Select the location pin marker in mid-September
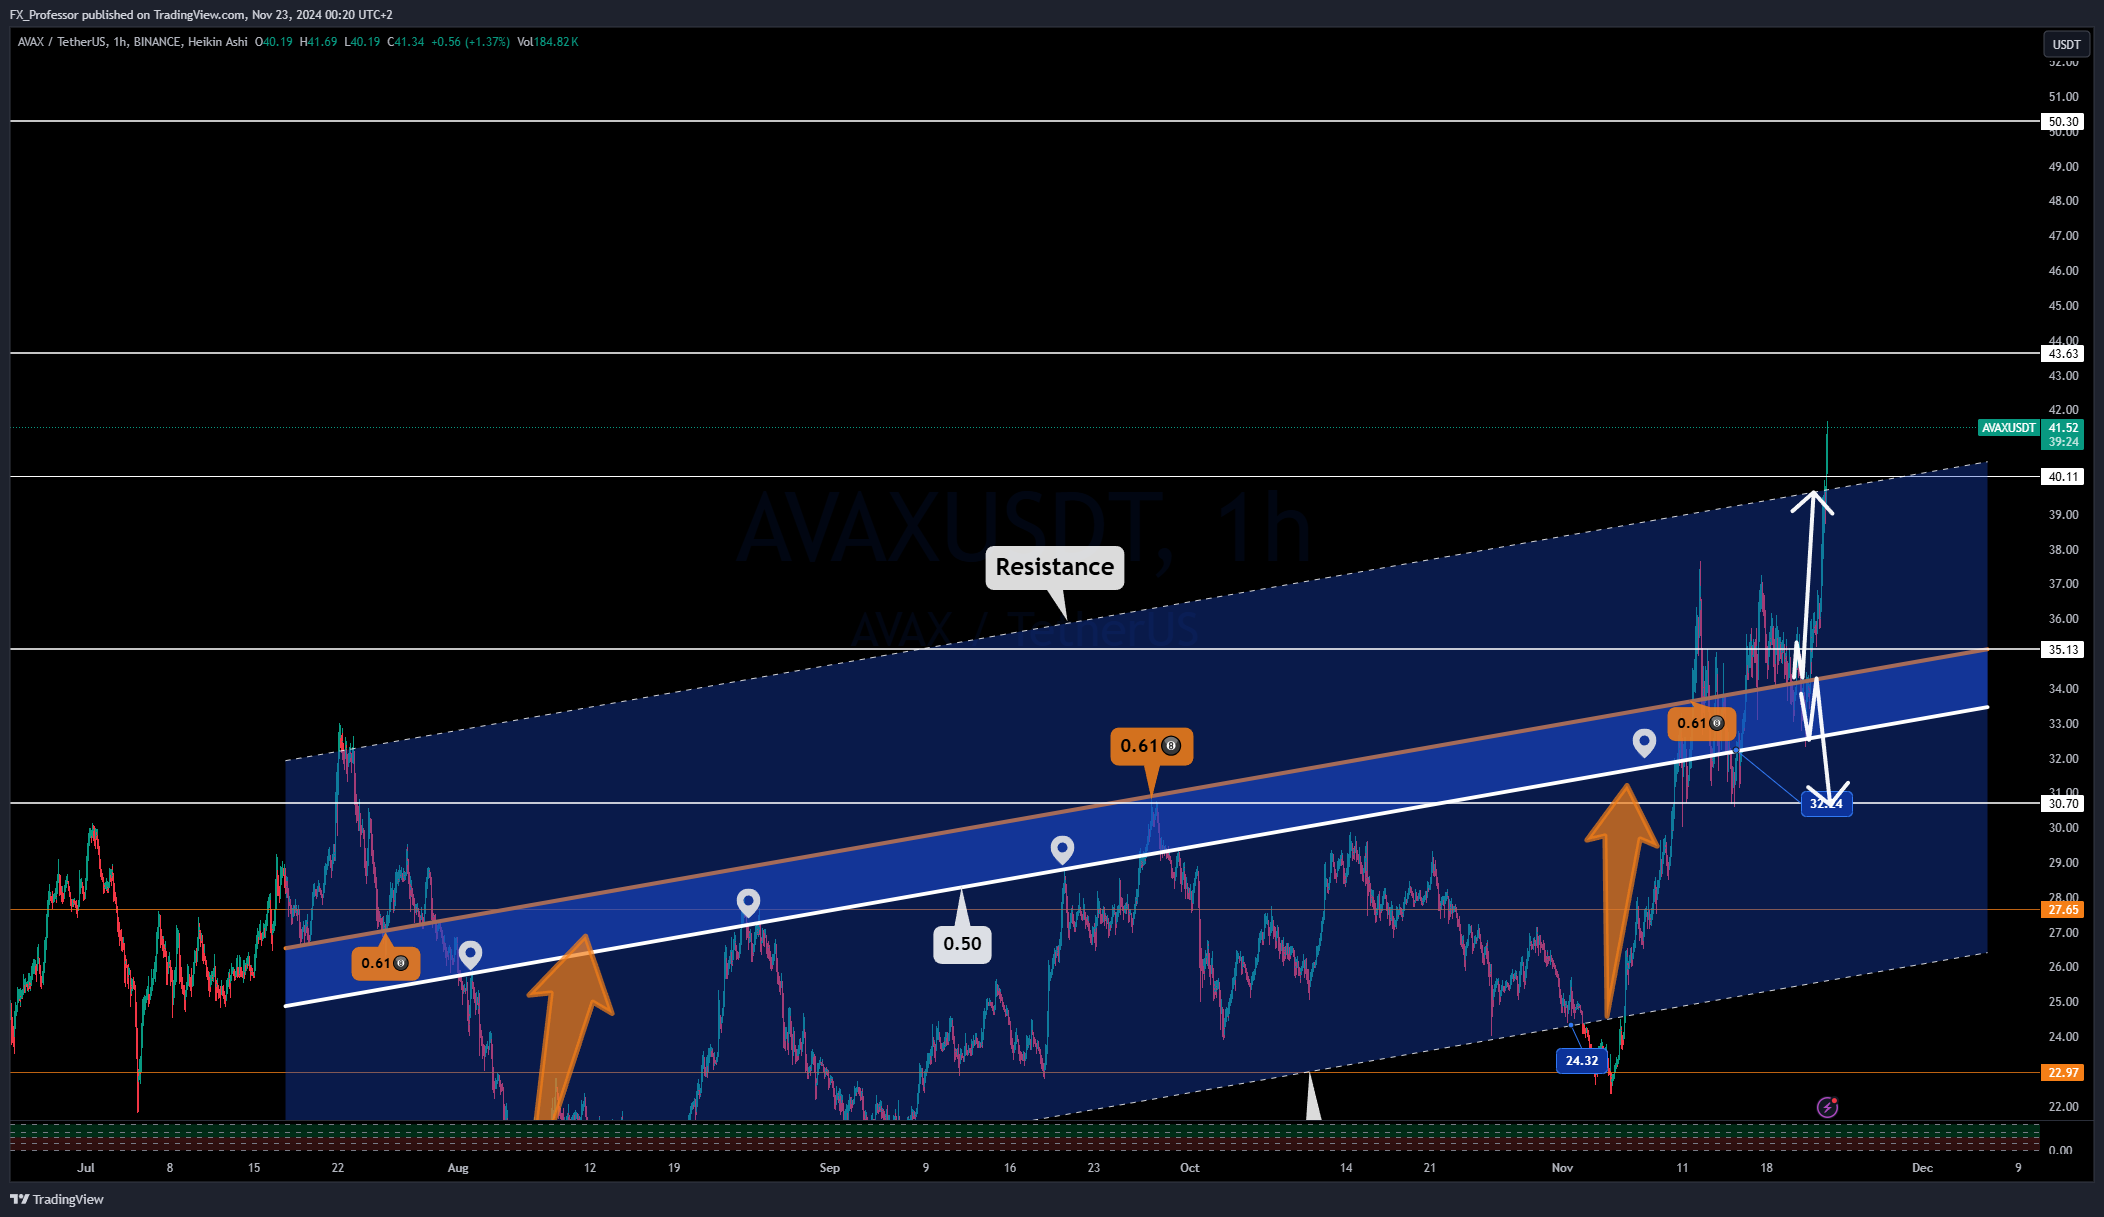The image size is (2104, 1217). tap(1062, 850)
